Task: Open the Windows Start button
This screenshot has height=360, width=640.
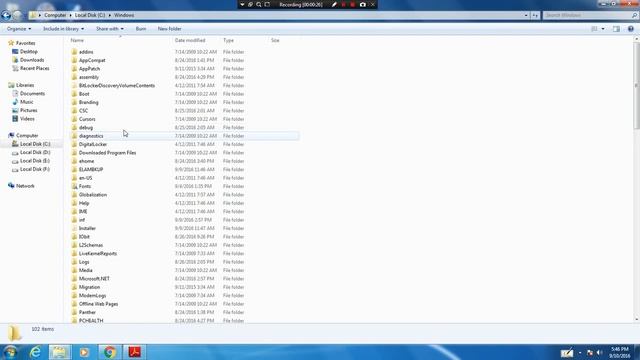Action: [x=10, y=352]
